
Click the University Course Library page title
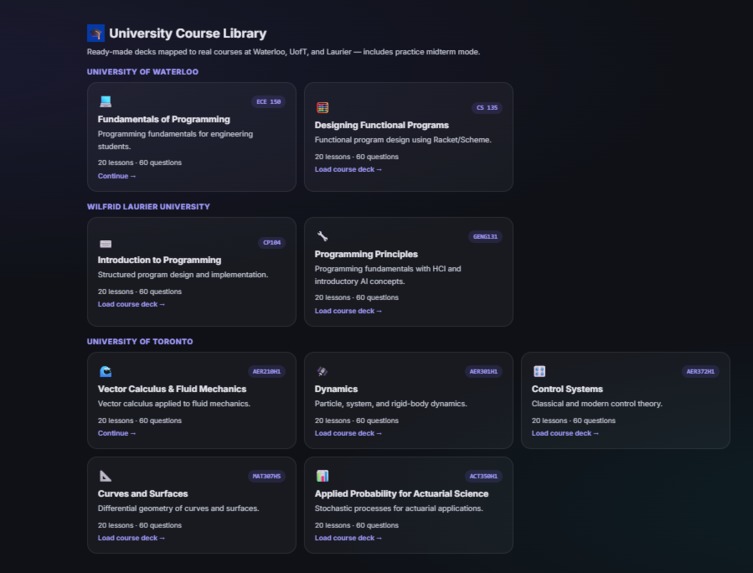pyautogui.click(x=188, y=33)
